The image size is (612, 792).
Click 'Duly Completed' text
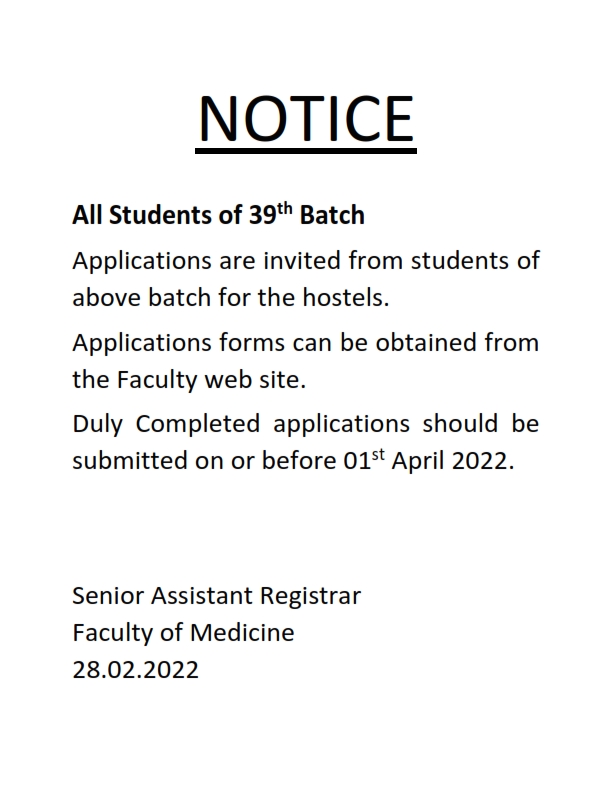(166, 424)
